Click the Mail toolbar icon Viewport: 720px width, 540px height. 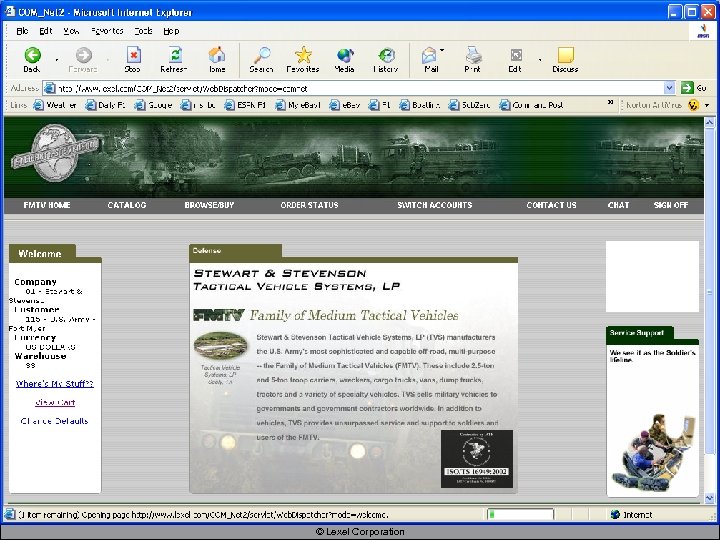click(x=429, y=56)
